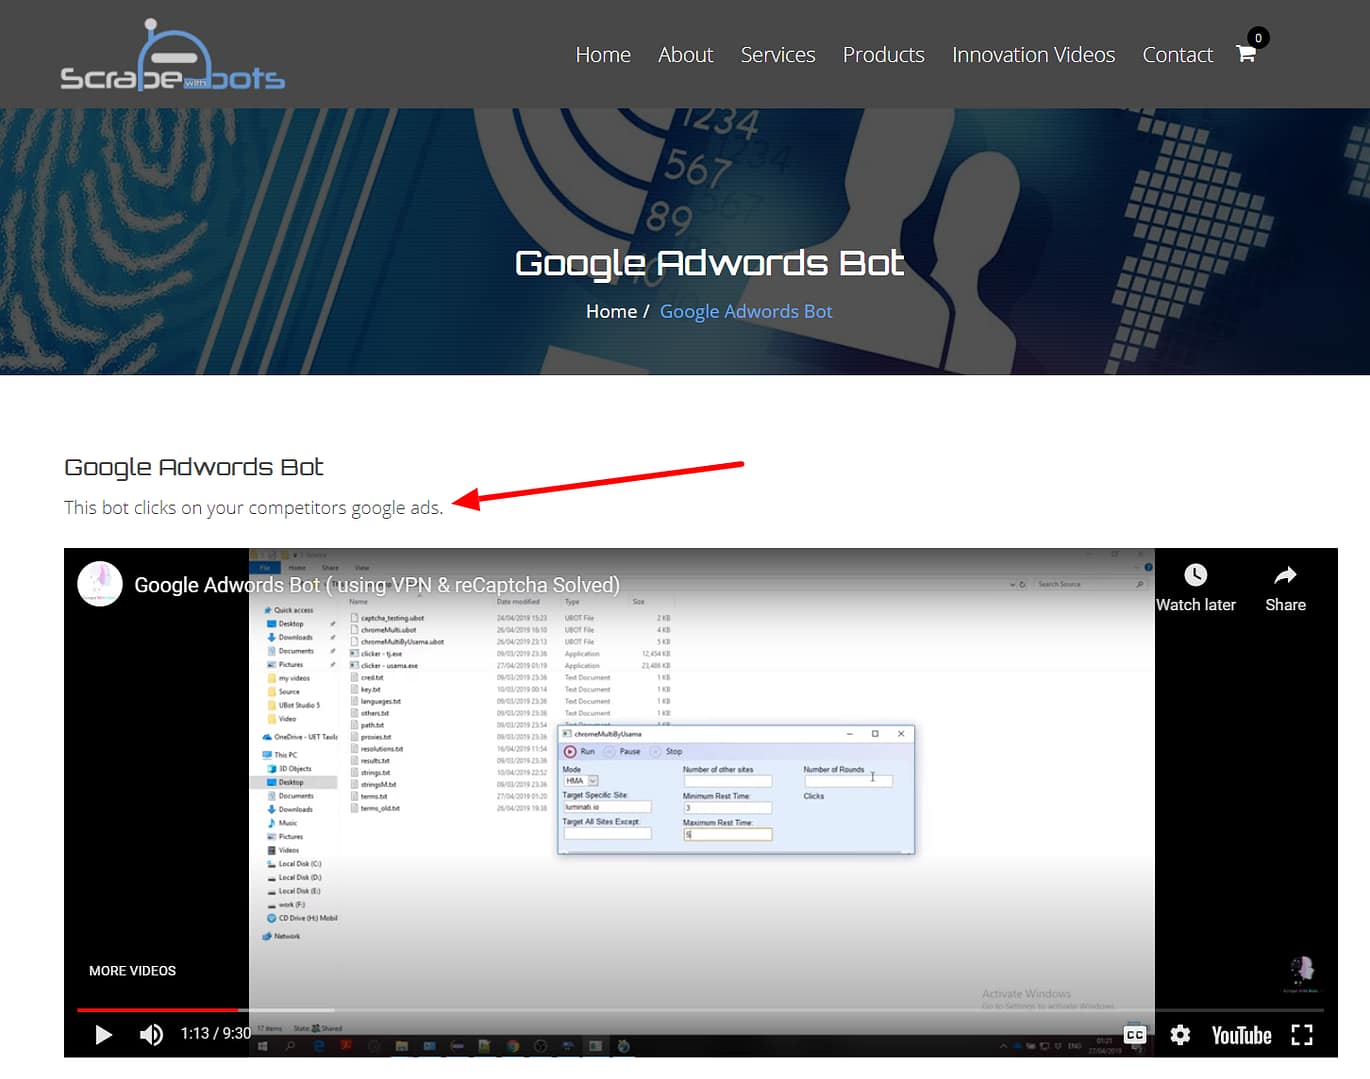The width and height of the screenshot is (1370, 1079).
Task: Open the Innovation Videos menu
Action: pyautogui.click(x=1033, y=55)
